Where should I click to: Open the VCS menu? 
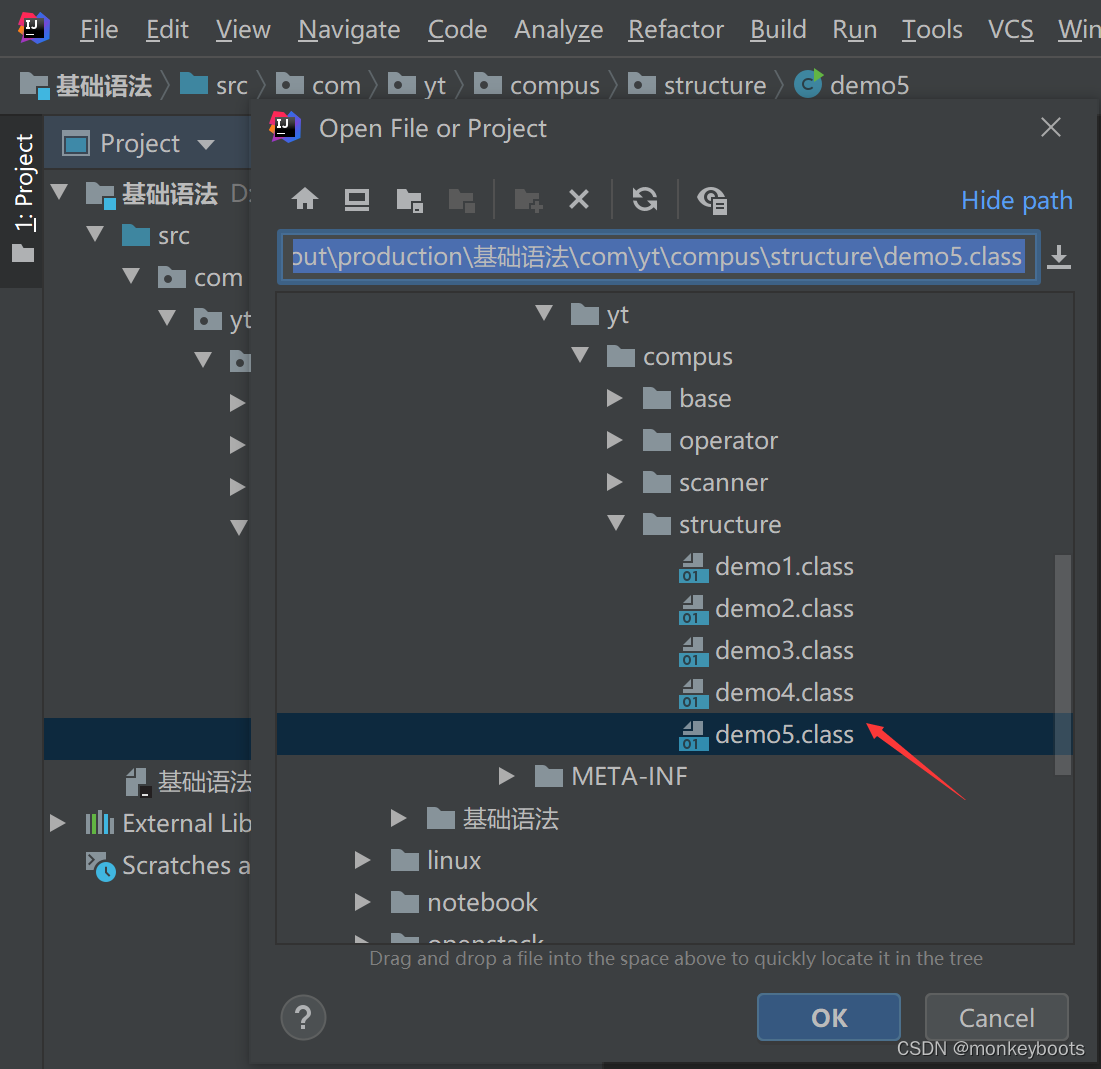pos(1010,29)
